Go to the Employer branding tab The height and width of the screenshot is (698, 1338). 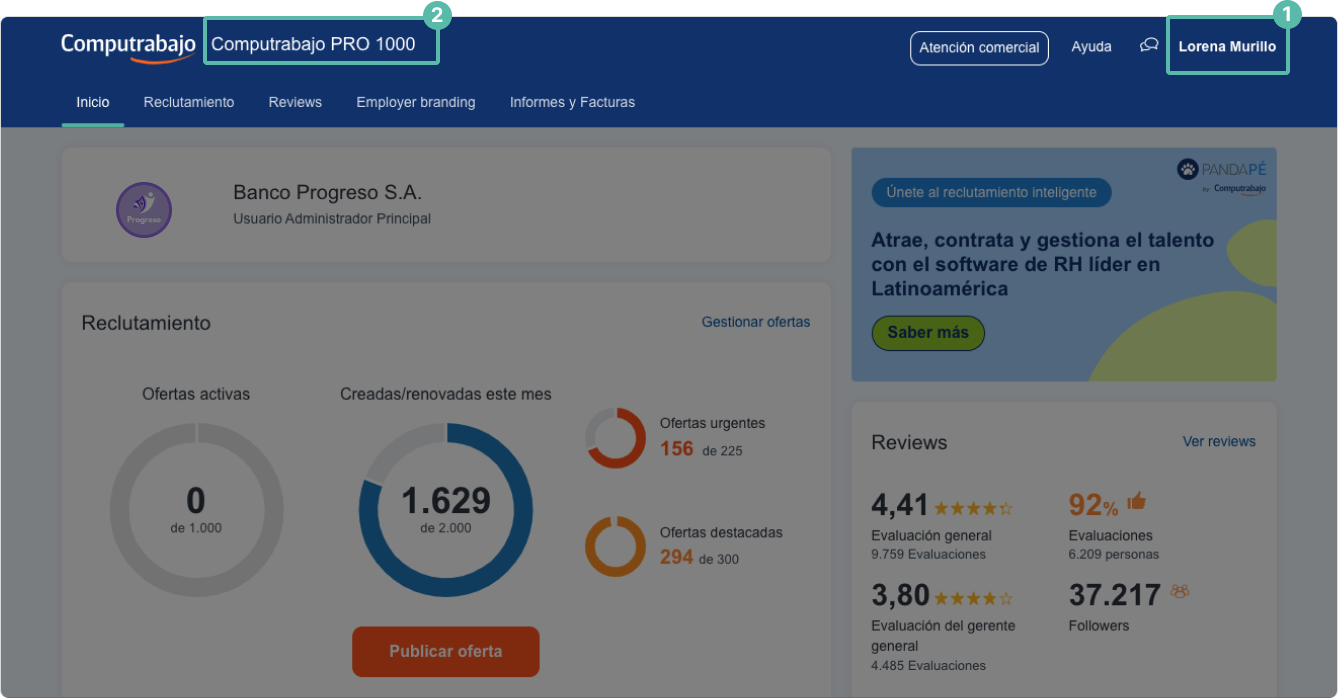(x=416, y=102)
